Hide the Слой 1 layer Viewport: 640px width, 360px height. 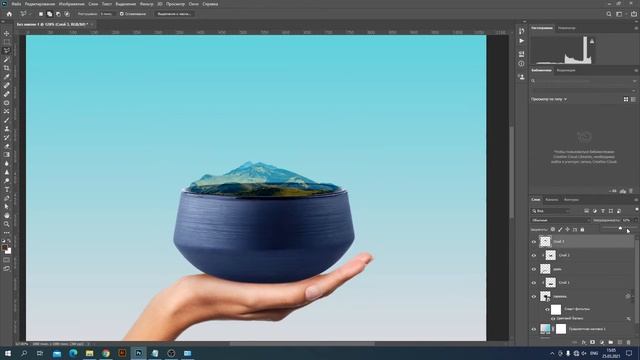[533, 282]
